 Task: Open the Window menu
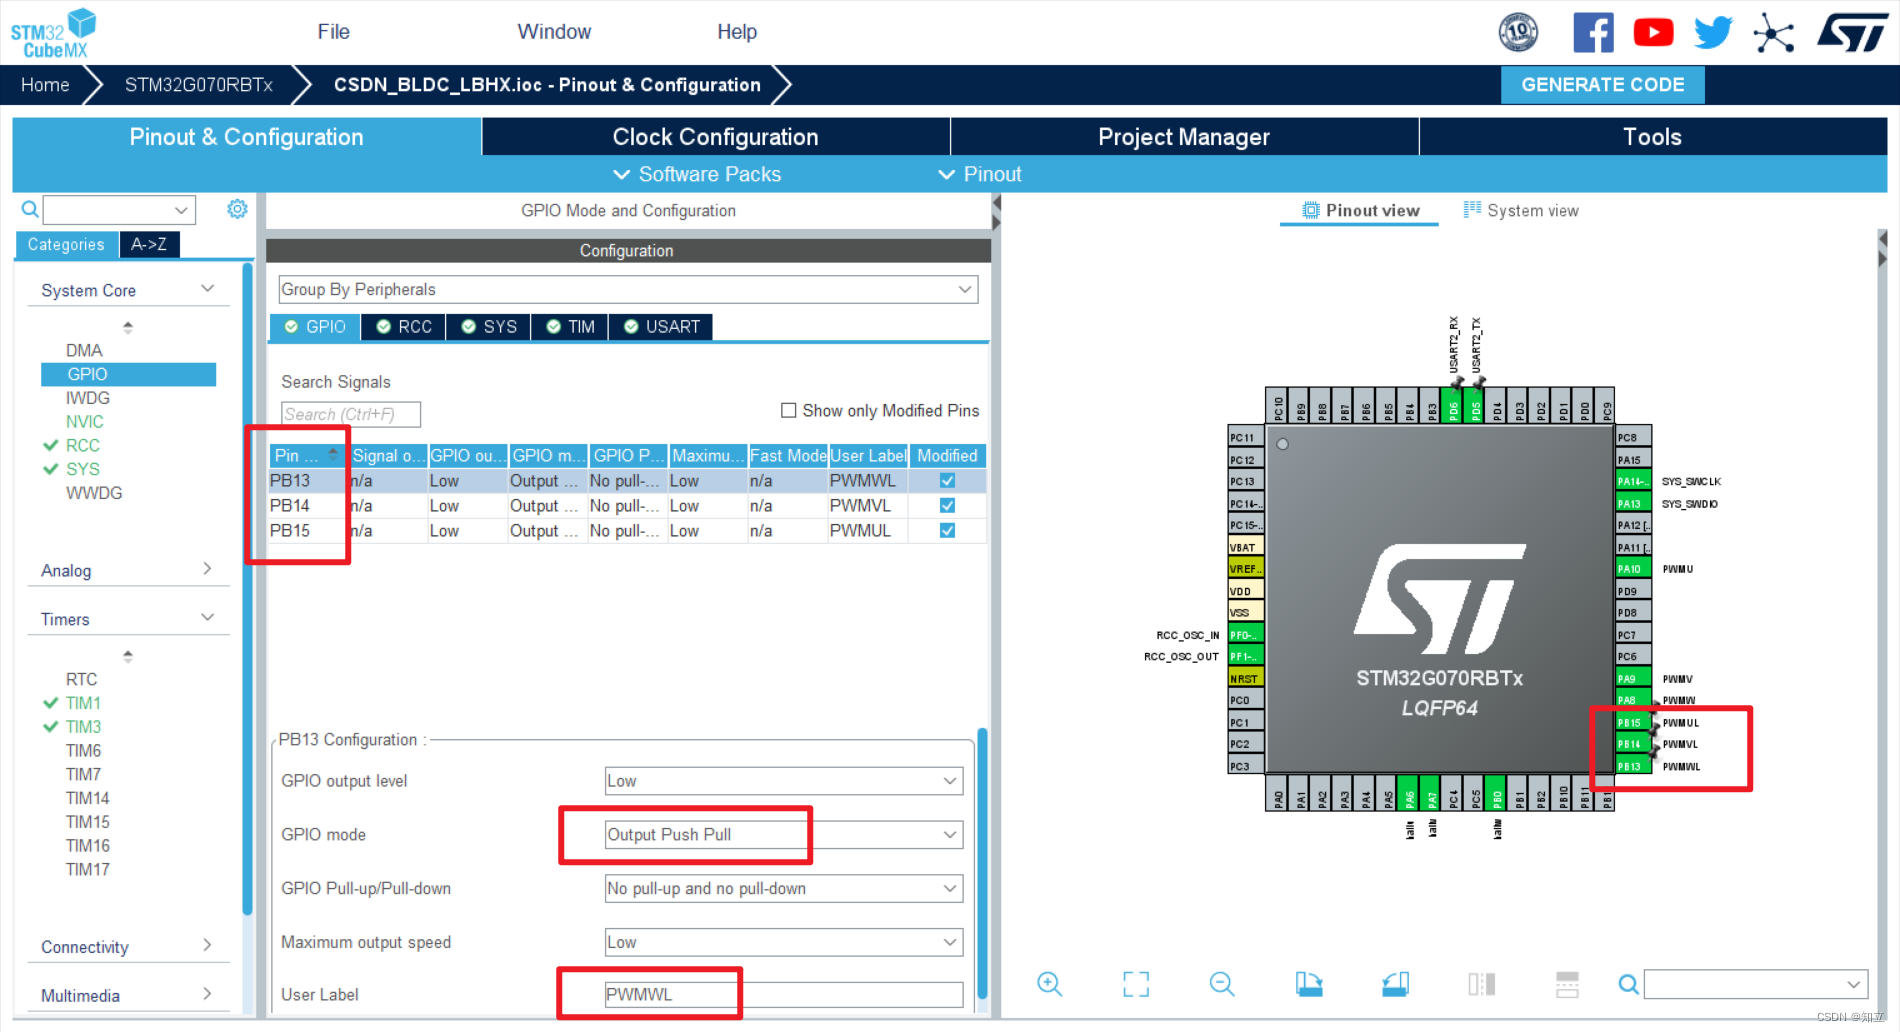coord(554,32)
